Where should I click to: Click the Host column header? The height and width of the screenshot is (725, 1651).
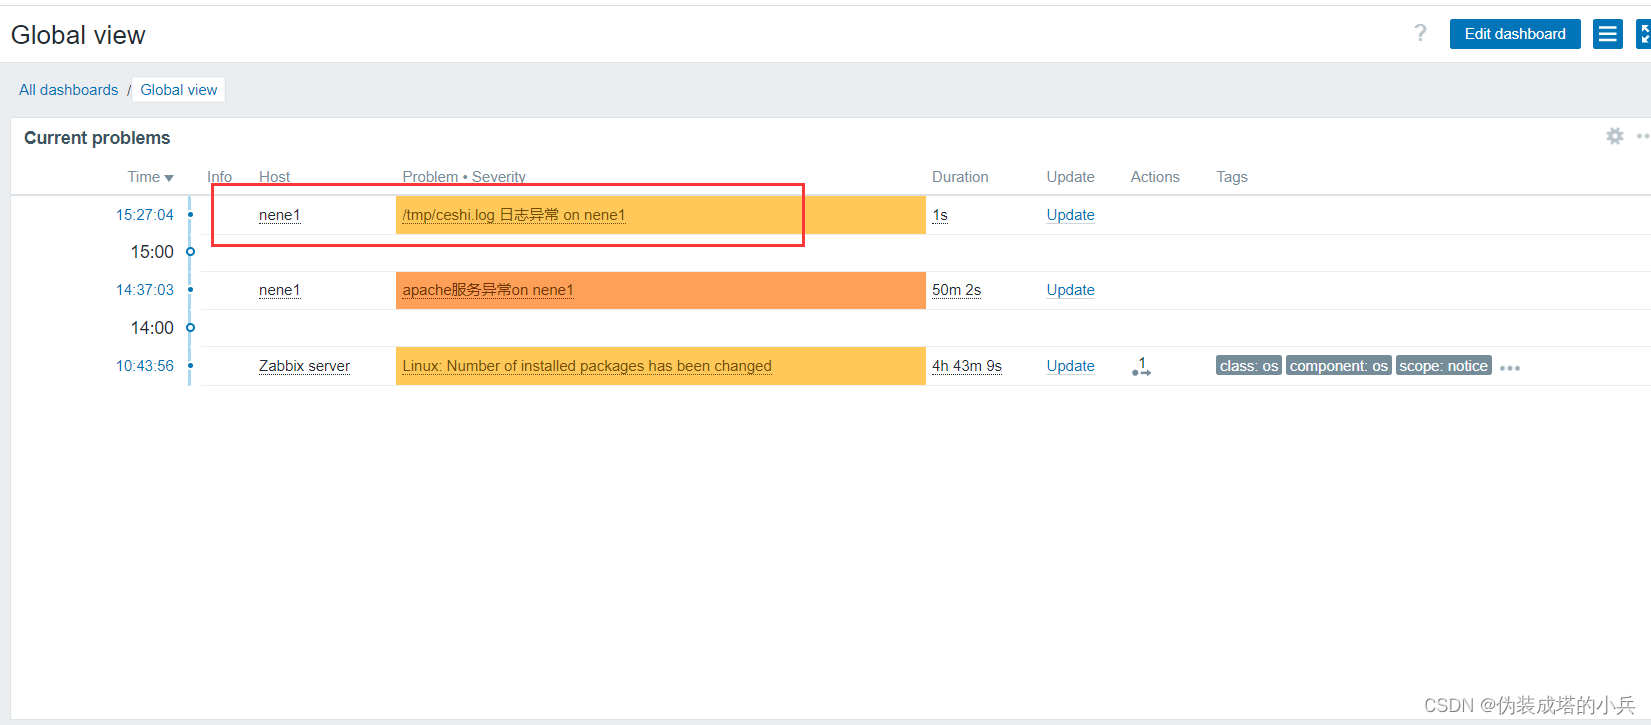[x=274, y=177]
